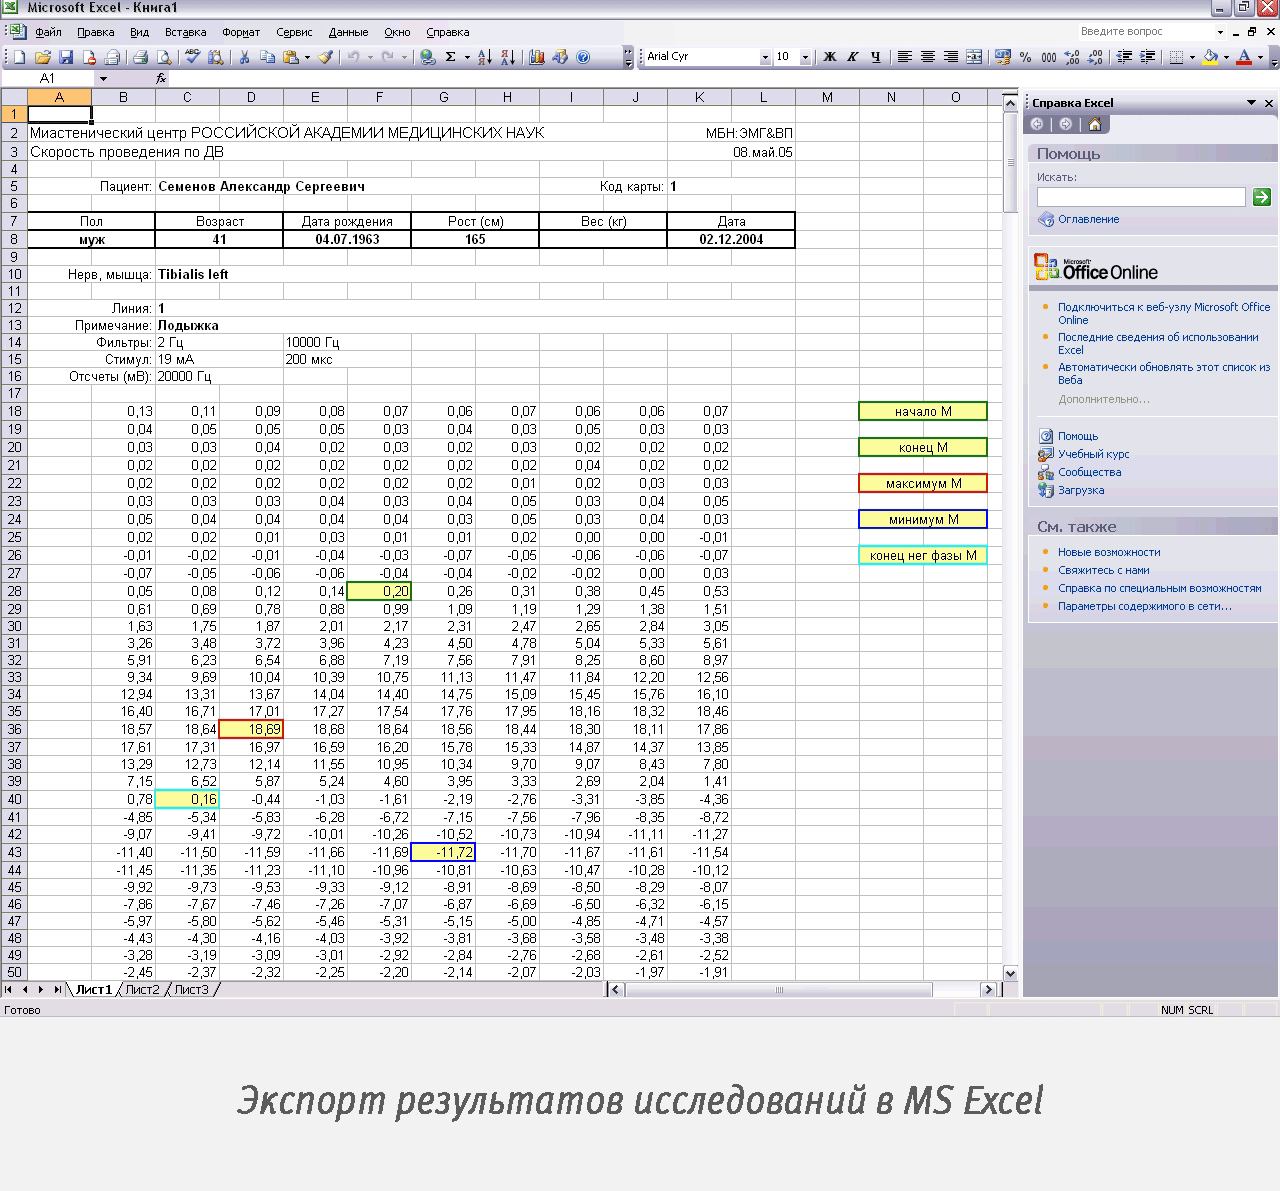This screenshot has width=1280, height=1191.
Task: Select the highlighted cell with value 18,69
Action: [x=251, y=729]
